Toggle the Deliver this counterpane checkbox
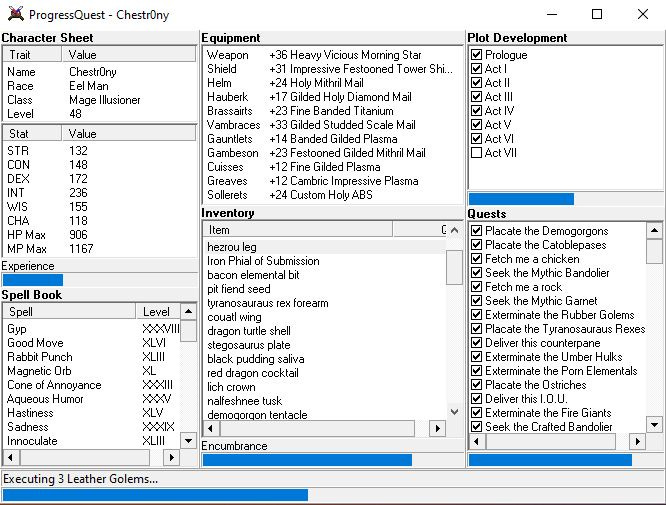Viewport: 666px width, 505px height. [x=477, y=343]
